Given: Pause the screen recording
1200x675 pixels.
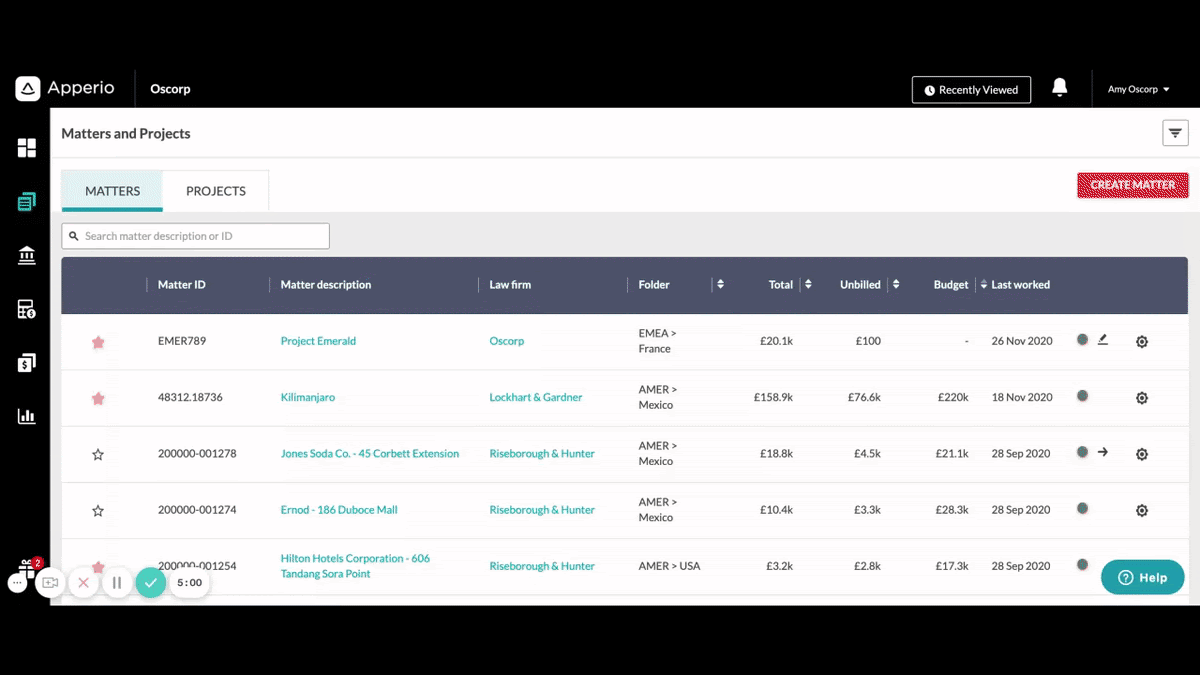Looking at the screenshot, I should (x=117, y=582).
